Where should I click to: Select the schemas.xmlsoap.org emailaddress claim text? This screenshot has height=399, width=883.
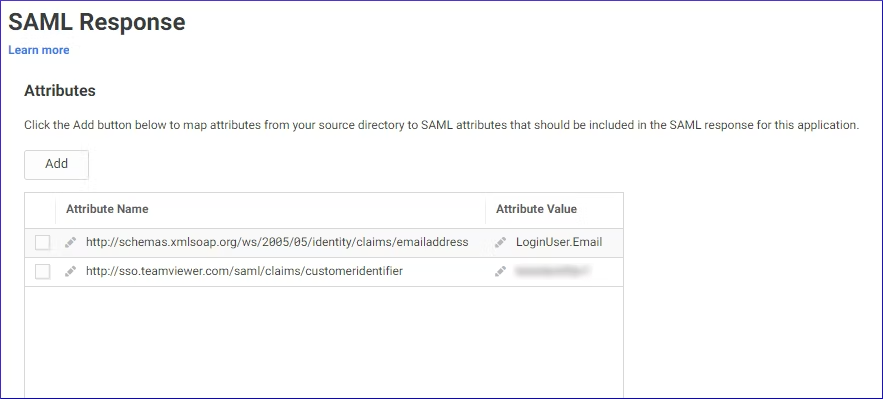277,243
